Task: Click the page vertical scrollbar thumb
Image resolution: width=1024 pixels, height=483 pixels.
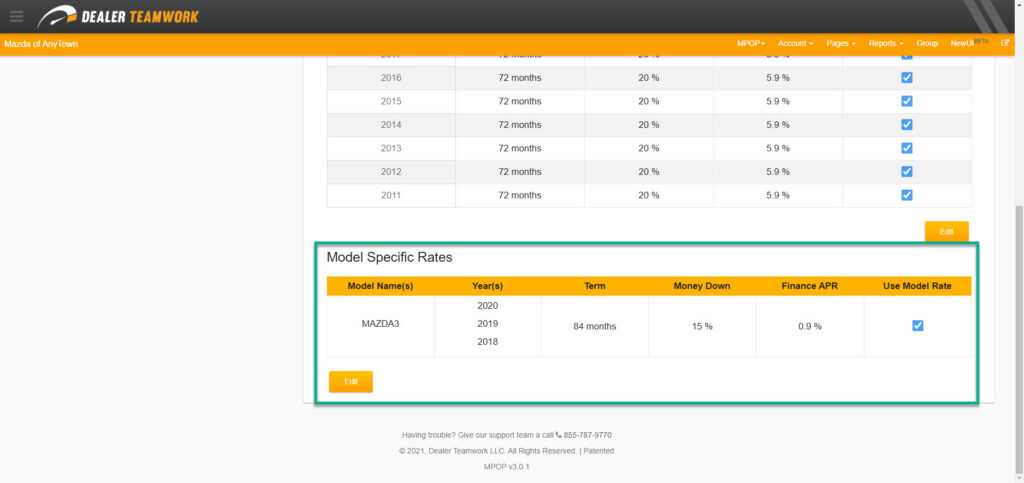Action: tap(1019, 330)
